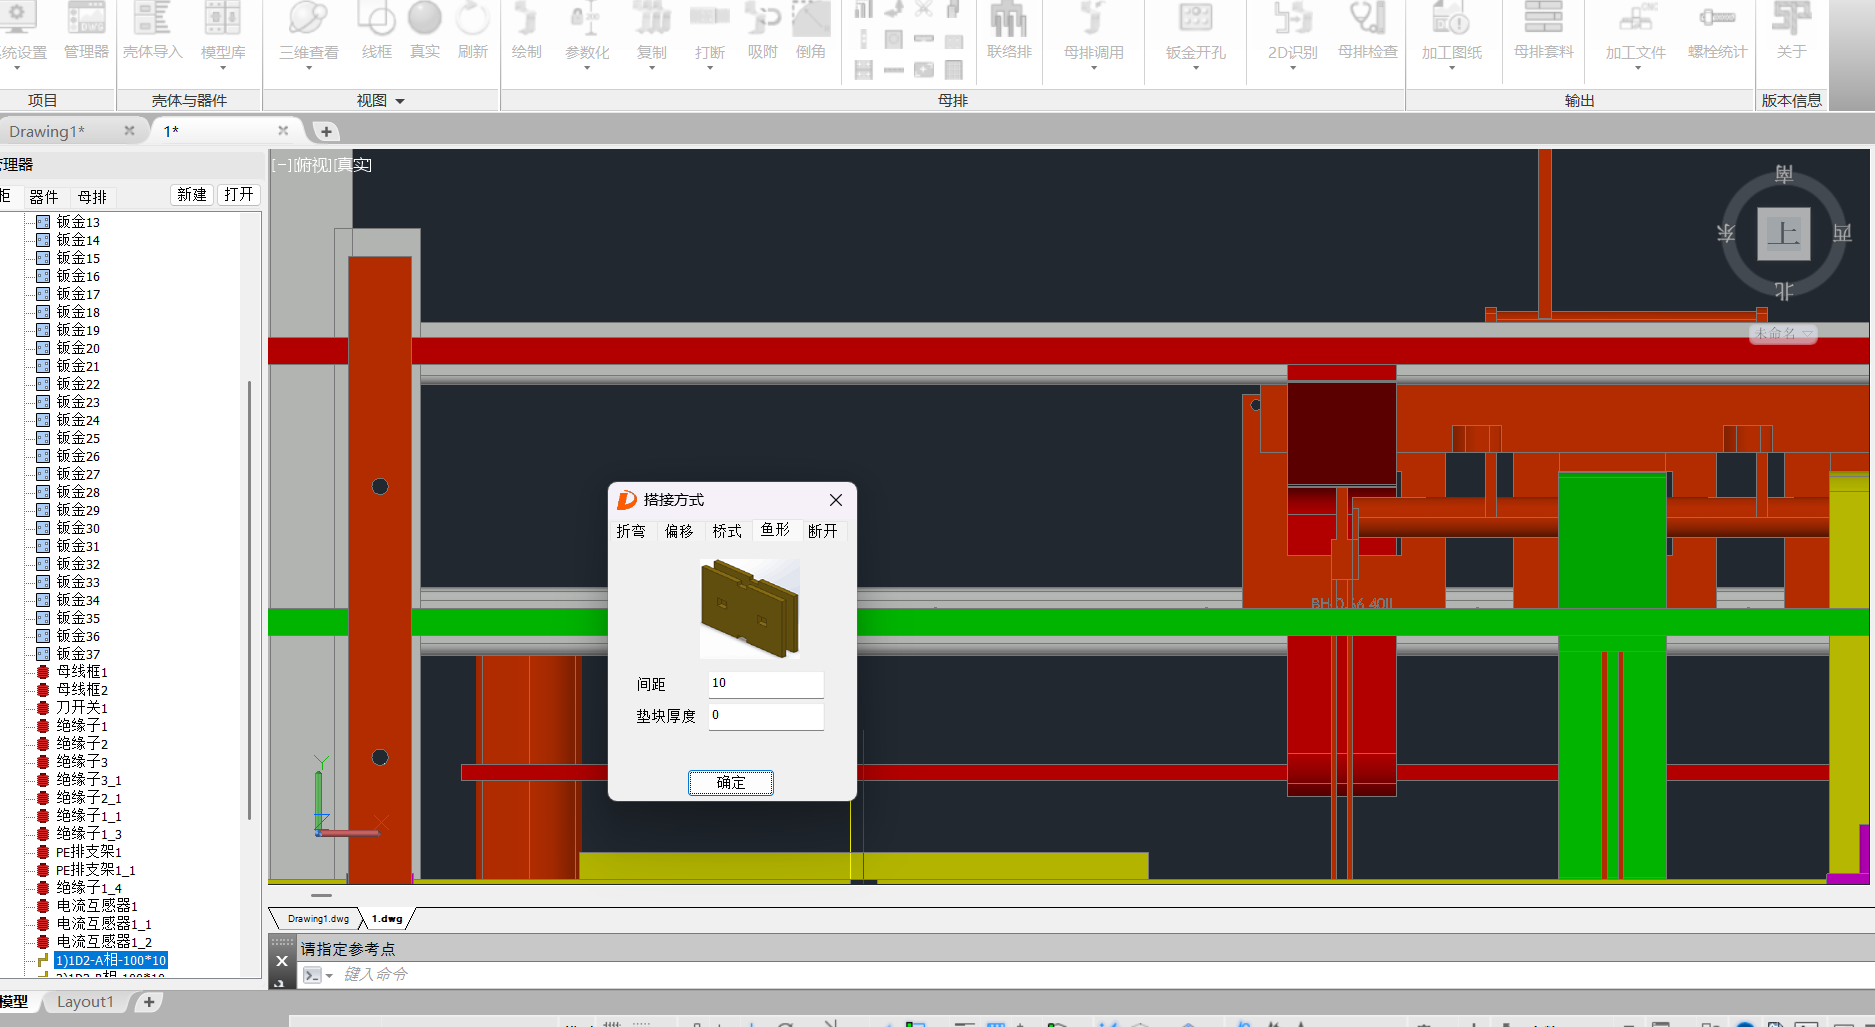Switch to the 折弯 tab in dialog
The height and width of the screenshot is (1027, 1875).
click(631, 531)
